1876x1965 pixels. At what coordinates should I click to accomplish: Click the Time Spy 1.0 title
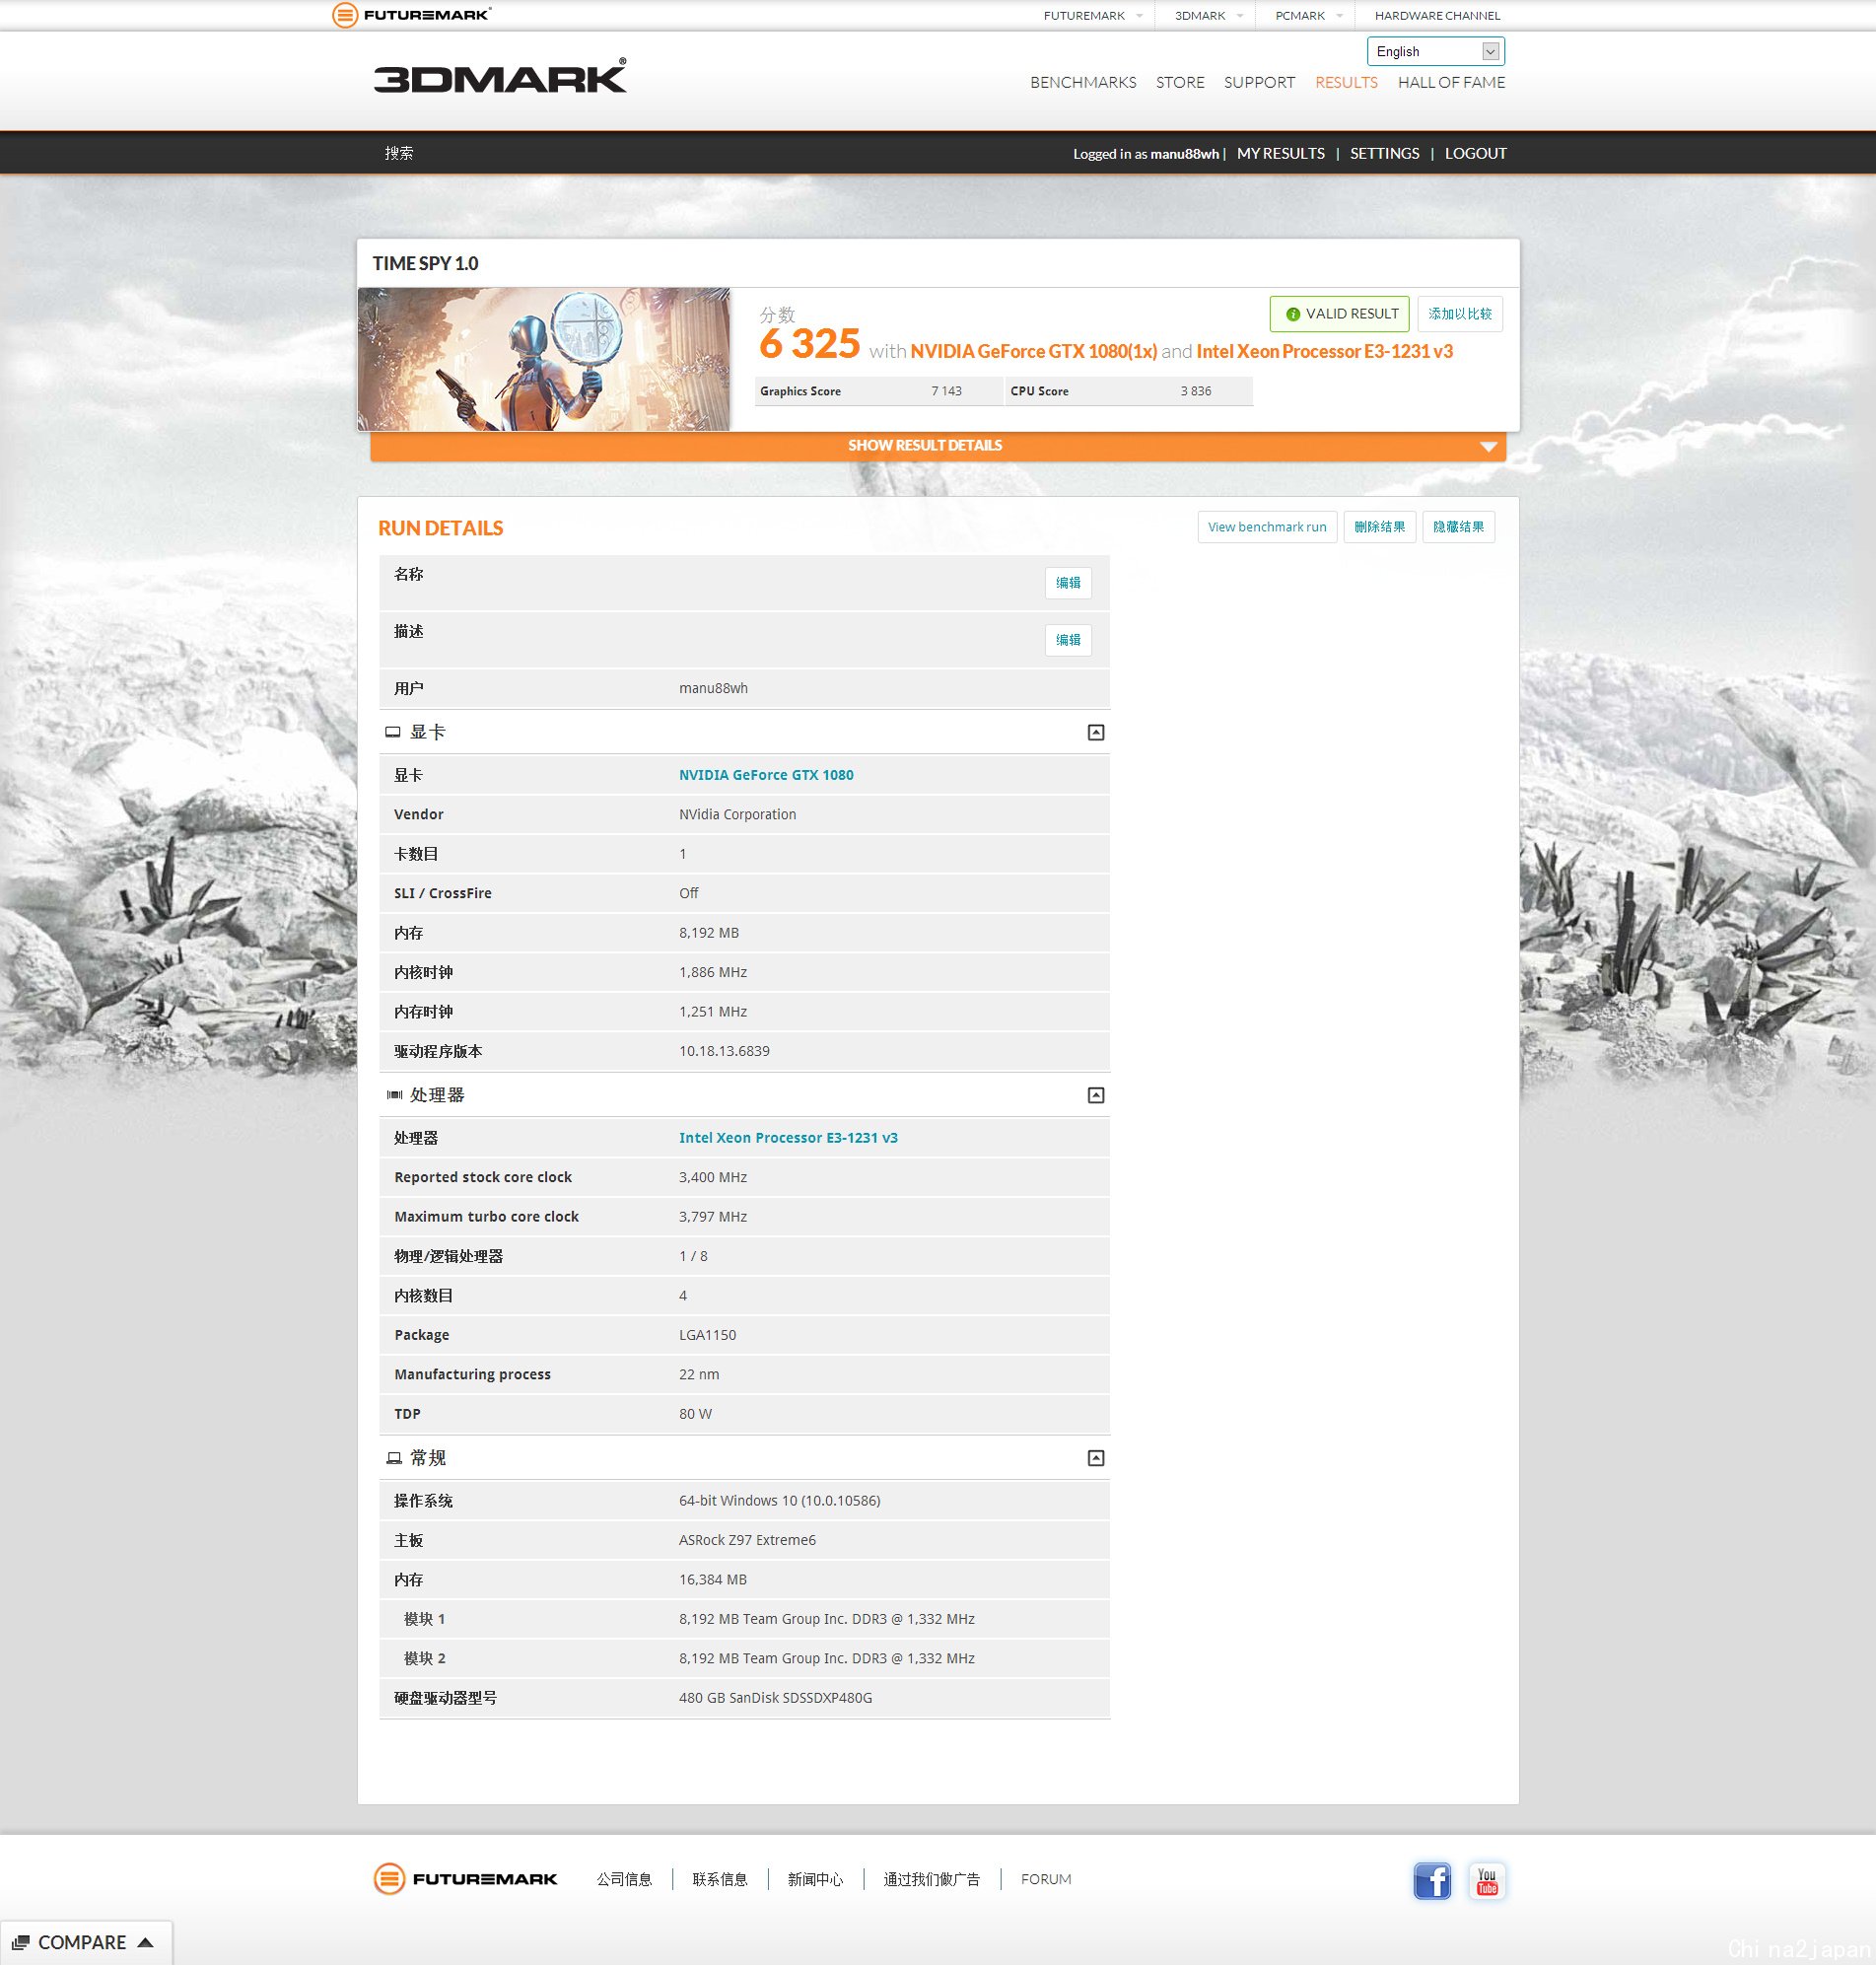coord(425,263)
